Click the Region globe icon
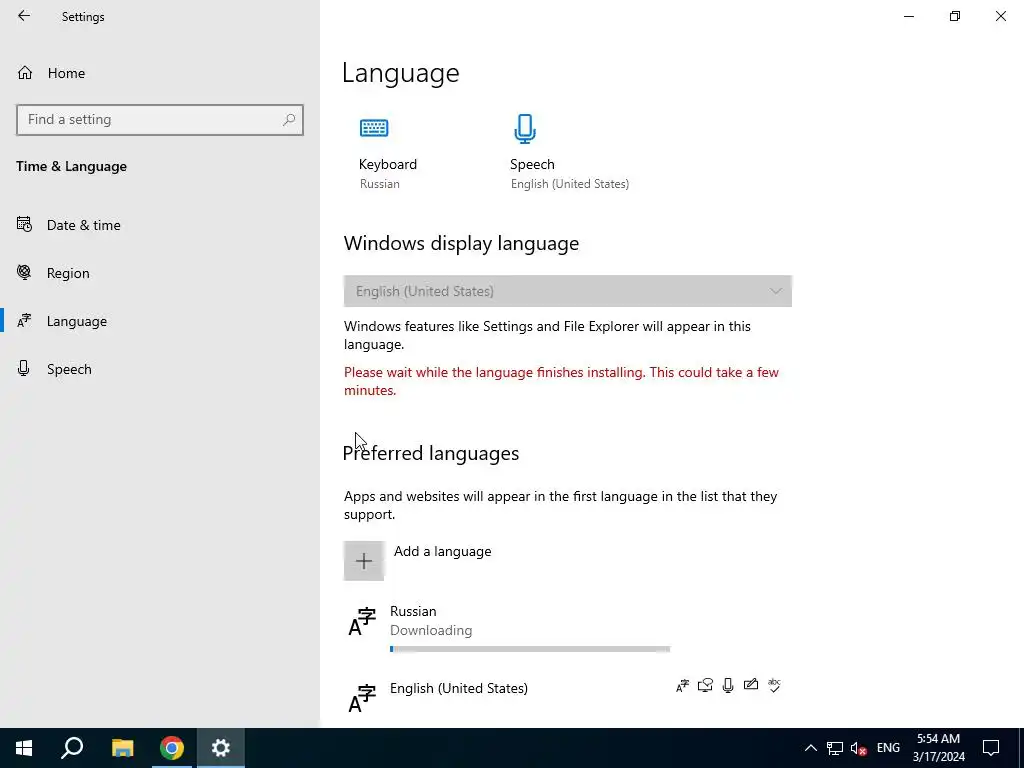 coord(24,272)
